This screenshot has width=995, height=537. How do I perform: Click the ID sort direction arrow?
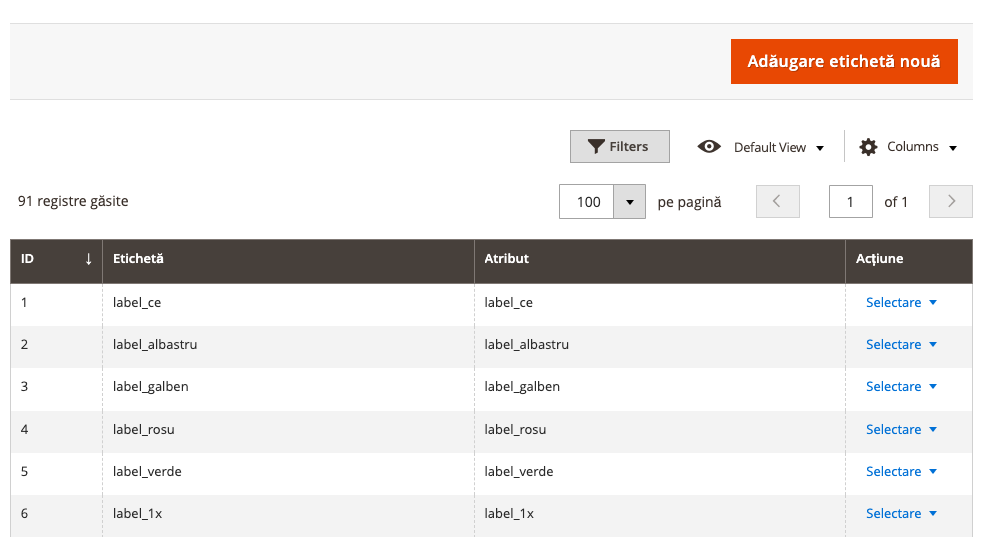(89, 258)
